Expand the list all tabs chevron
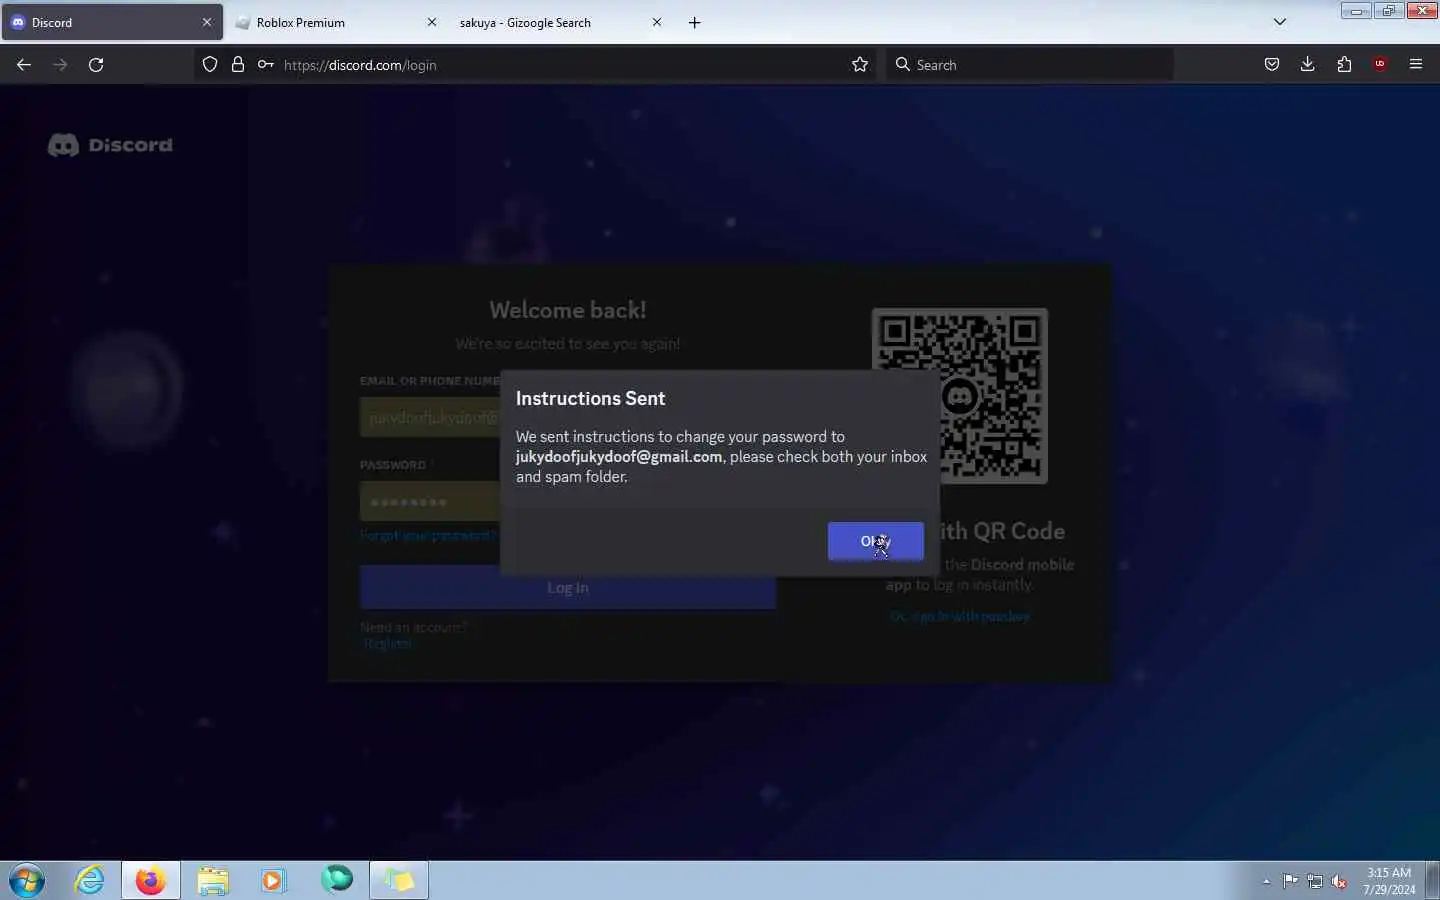 coord(1280,22)
